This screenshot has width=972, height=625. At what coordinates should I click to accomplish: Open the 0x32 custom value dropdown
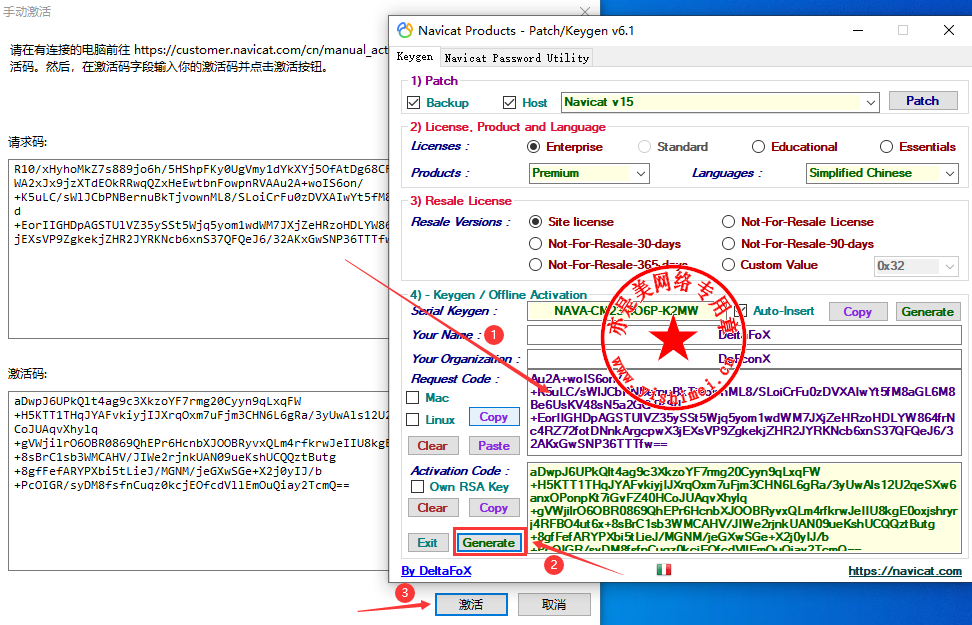tap(950, 266)
